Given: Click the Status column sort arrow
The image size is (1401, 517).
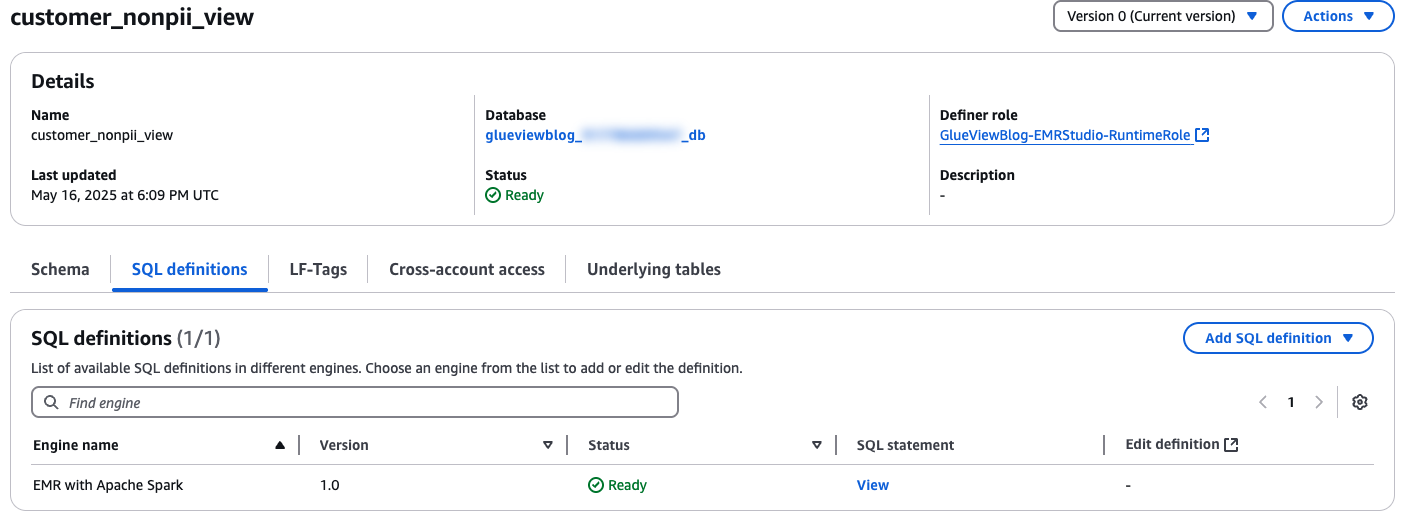Looking at the screenshot, I should coord(817,445).
